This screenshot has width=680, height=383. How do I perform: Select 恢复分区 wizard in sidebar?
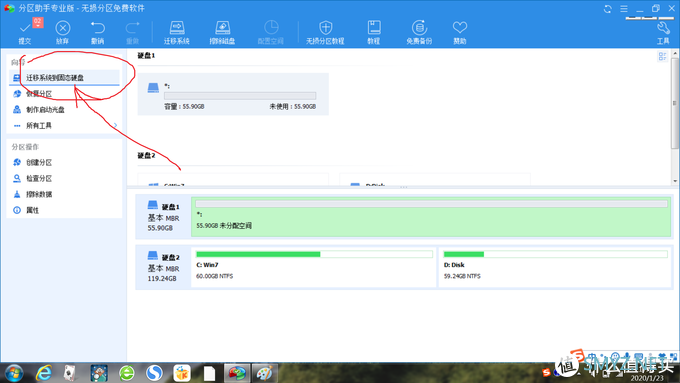(64, 94)
